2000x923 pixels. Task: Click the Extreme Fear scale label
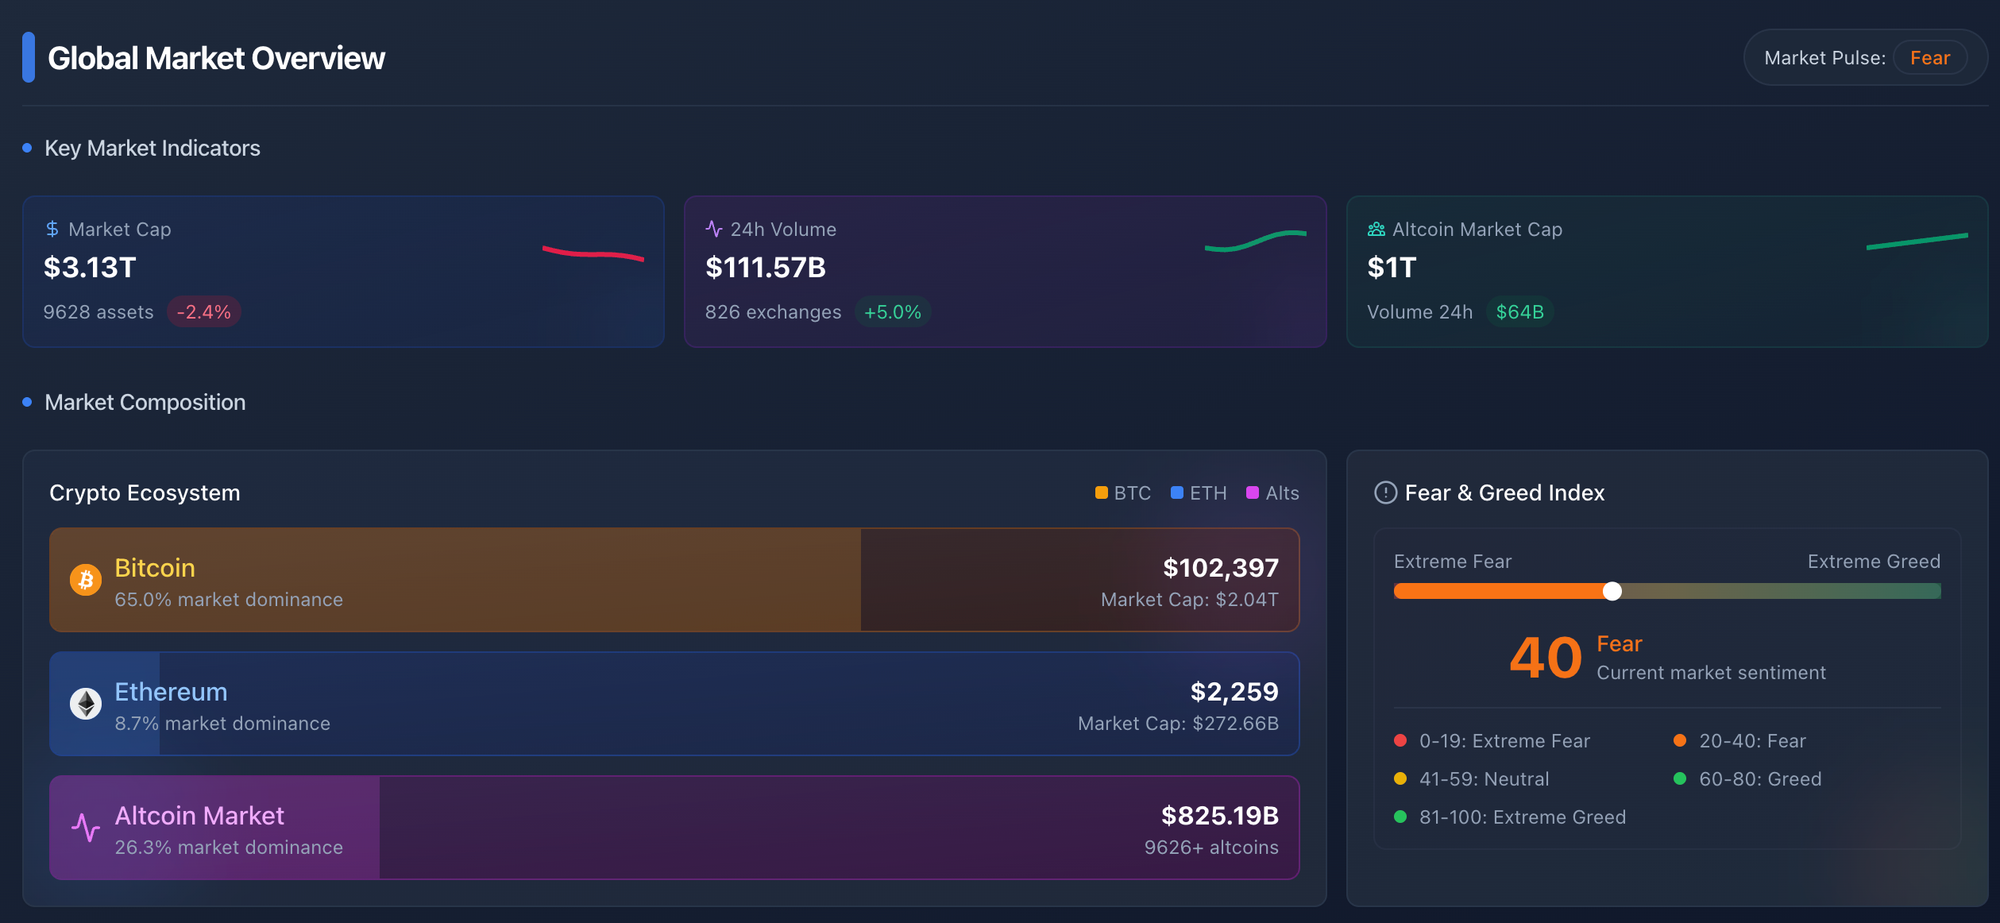pos(1453,562)
